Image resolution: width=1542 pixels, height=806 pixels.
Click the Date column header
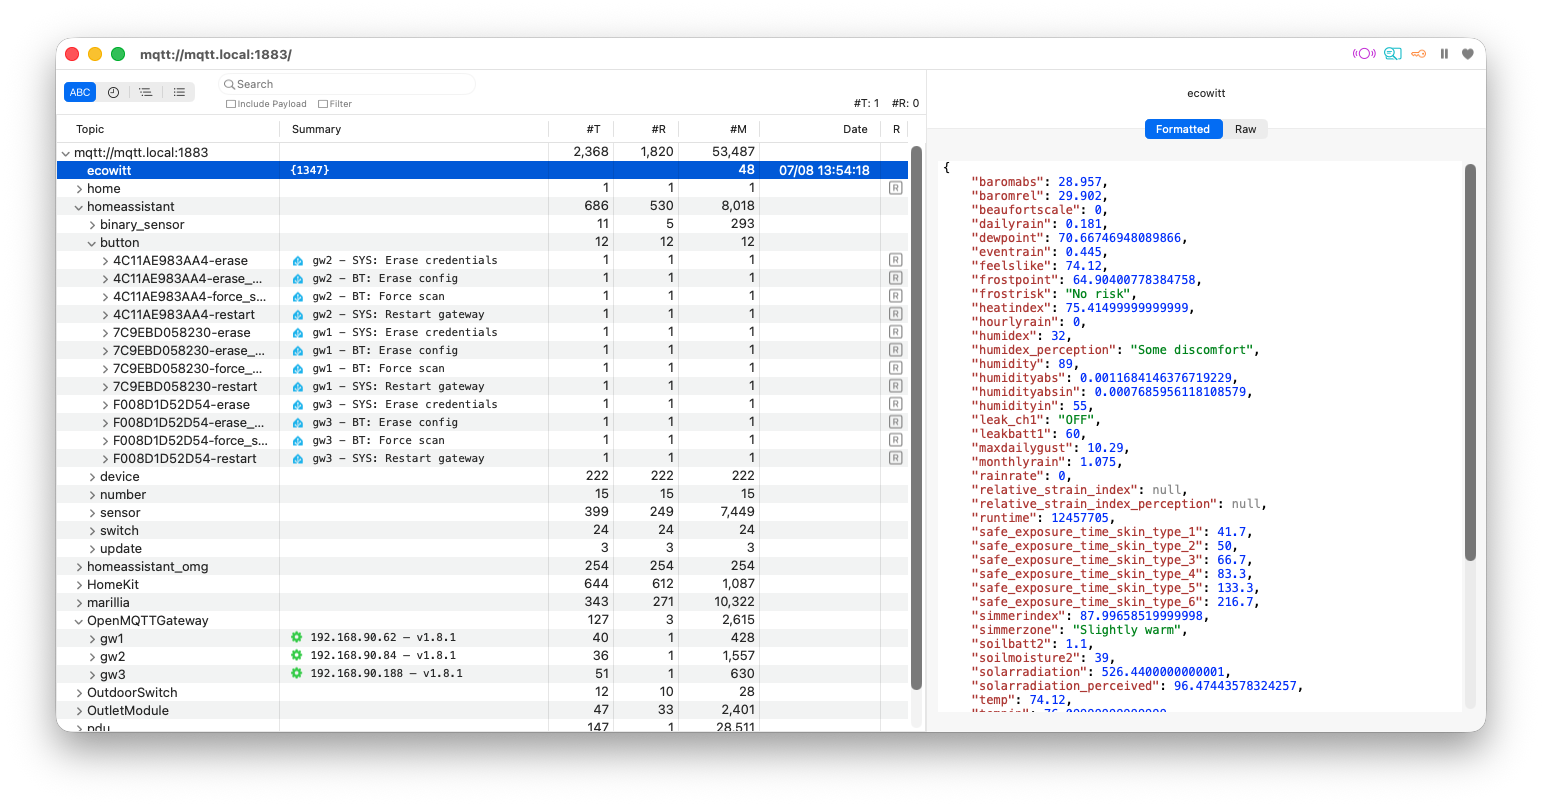coord(855,129)
